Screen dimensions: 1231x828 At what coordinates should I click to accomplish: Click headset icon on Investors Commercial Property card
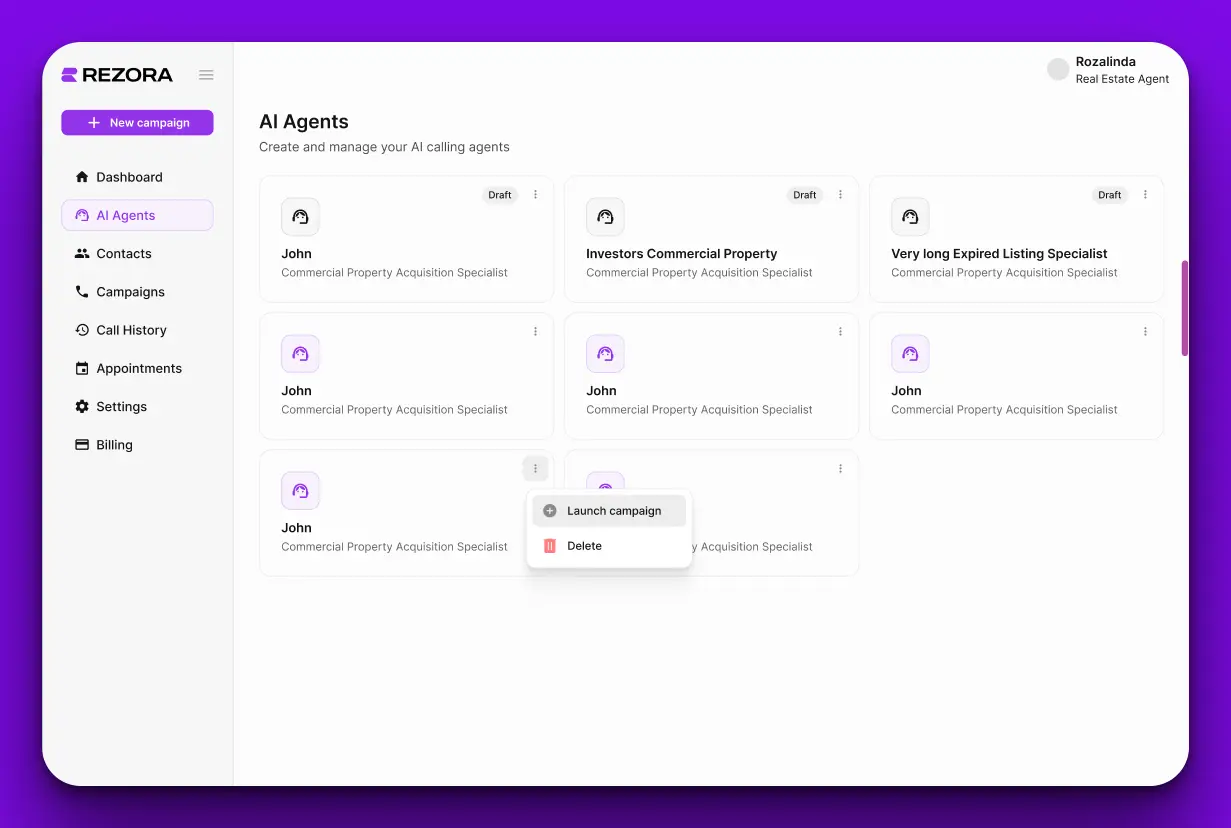(605, 217)
